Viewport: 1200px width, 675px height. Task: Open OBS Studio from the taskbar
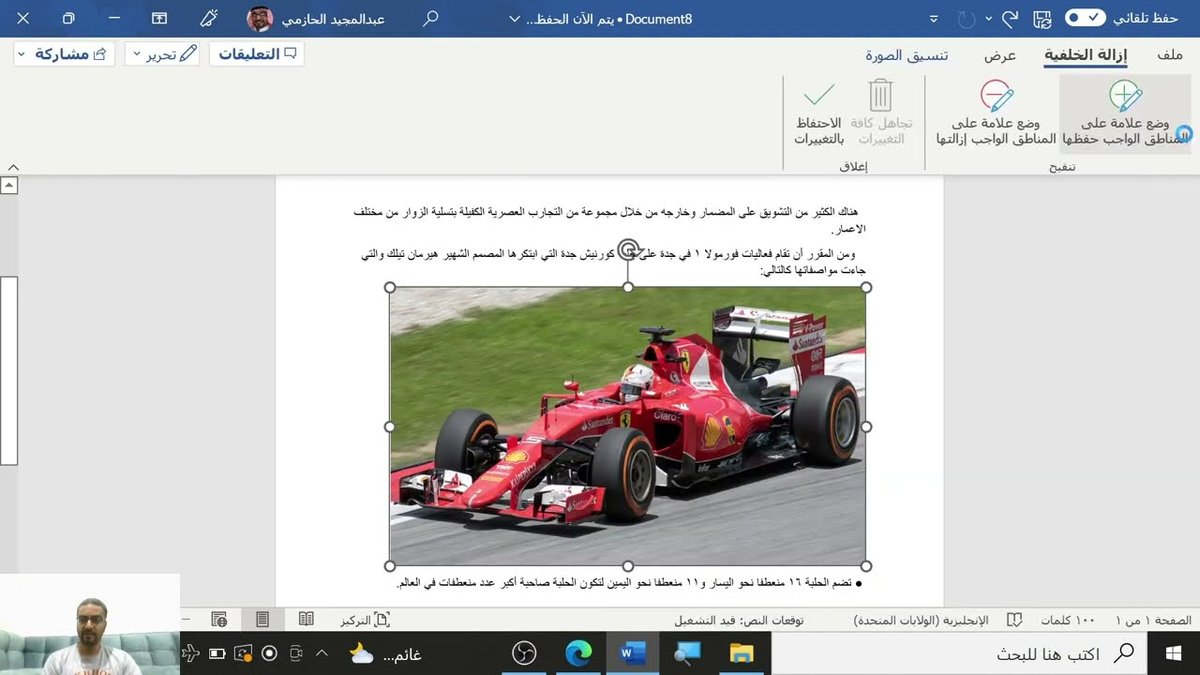pos(523,654)
